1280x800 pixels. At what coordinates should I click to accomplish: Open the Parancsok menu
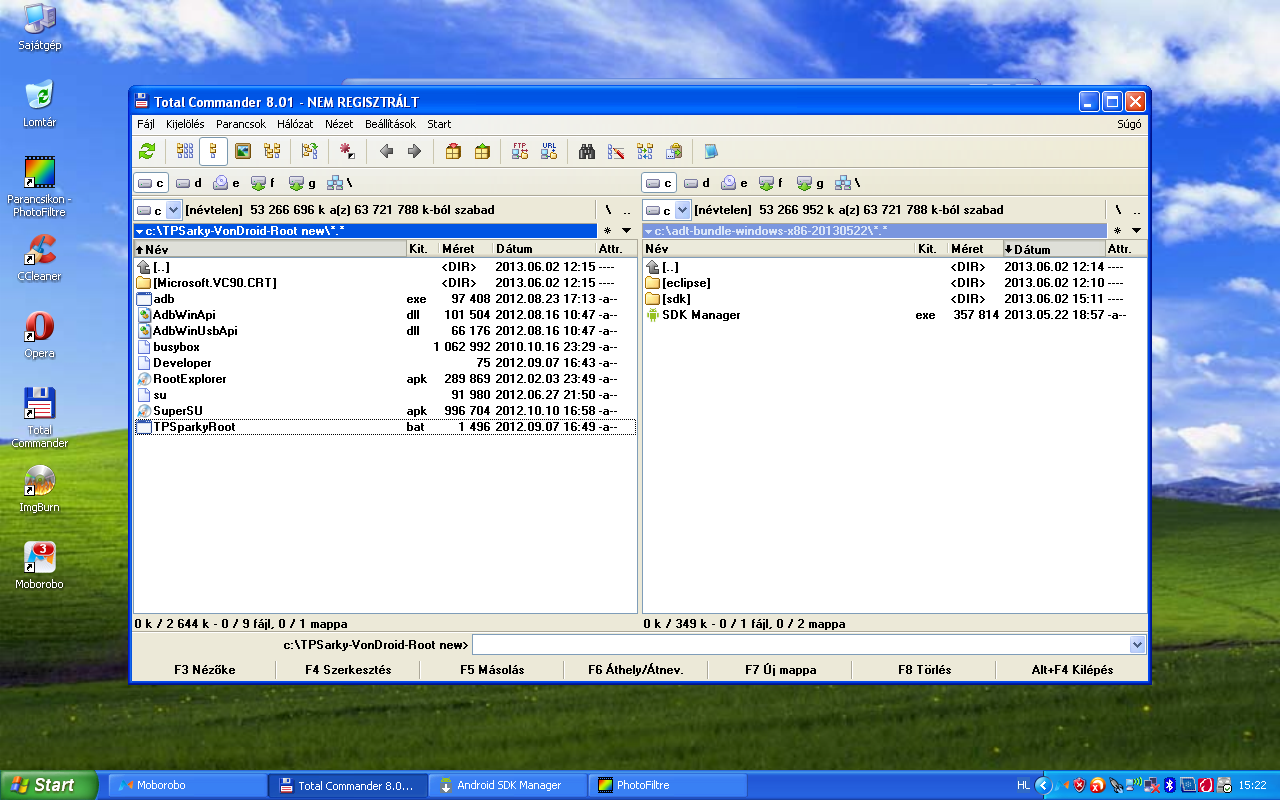coord(241,124)
